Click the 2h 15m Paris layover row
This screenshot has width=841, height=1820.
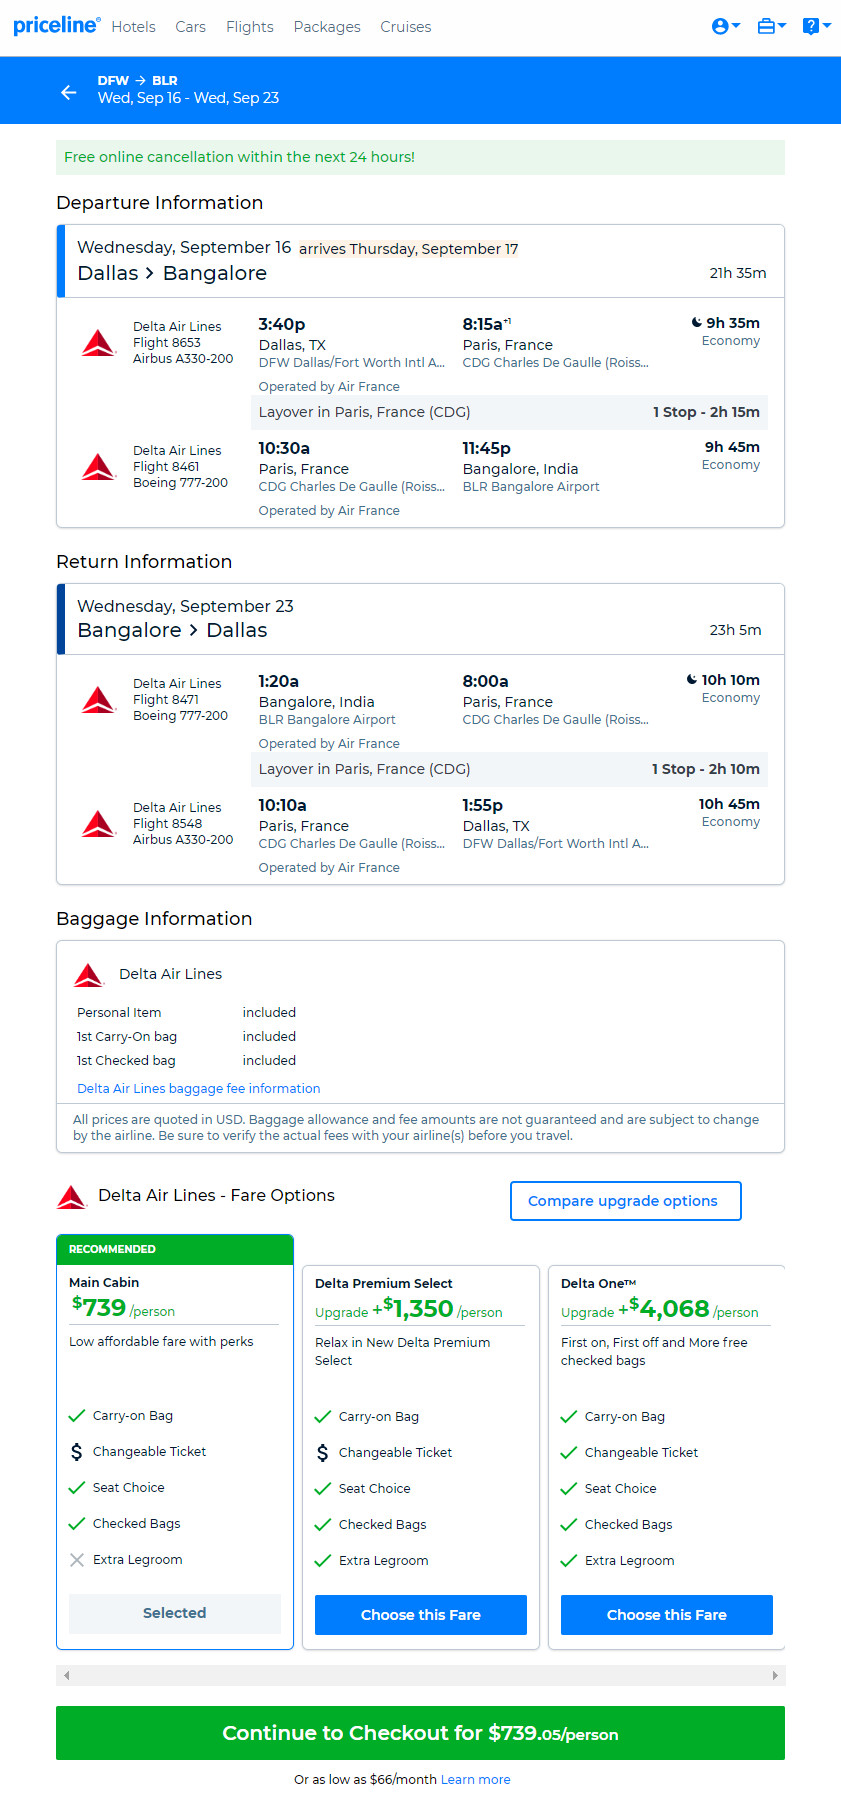tap(509, 412)
